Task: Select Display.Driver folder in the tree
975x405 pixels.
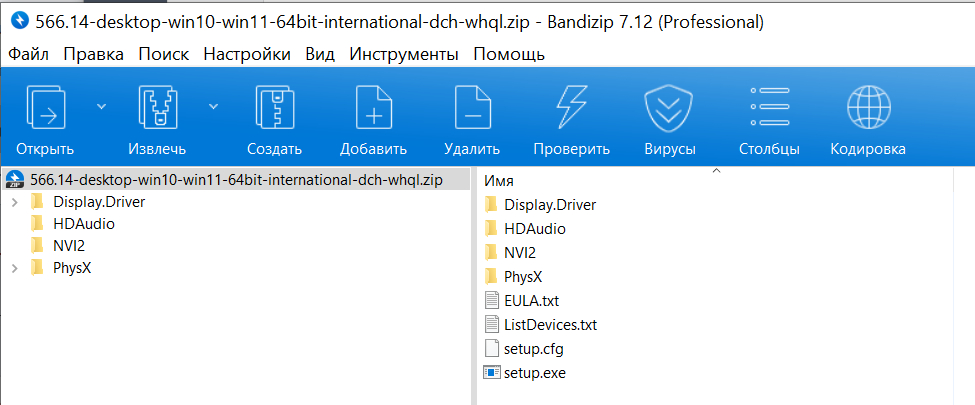Action: (x=99, y=202)
